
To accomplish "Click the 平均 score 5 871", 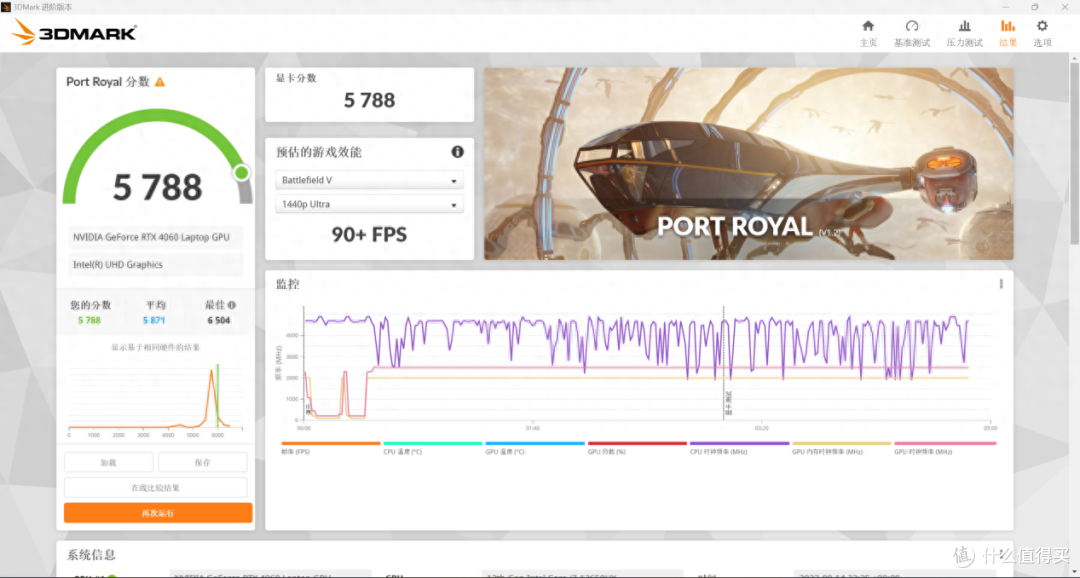I will [x=154, y=320].
